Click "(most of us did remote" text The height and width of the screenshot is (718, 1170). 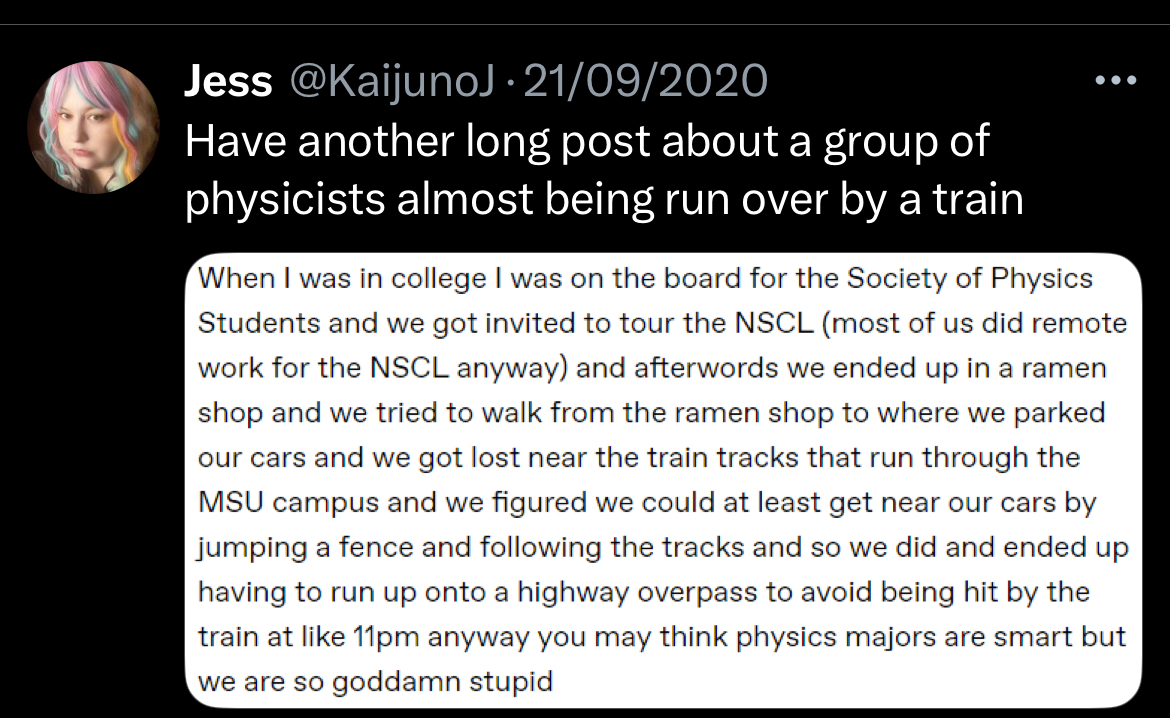click(975, 323)
